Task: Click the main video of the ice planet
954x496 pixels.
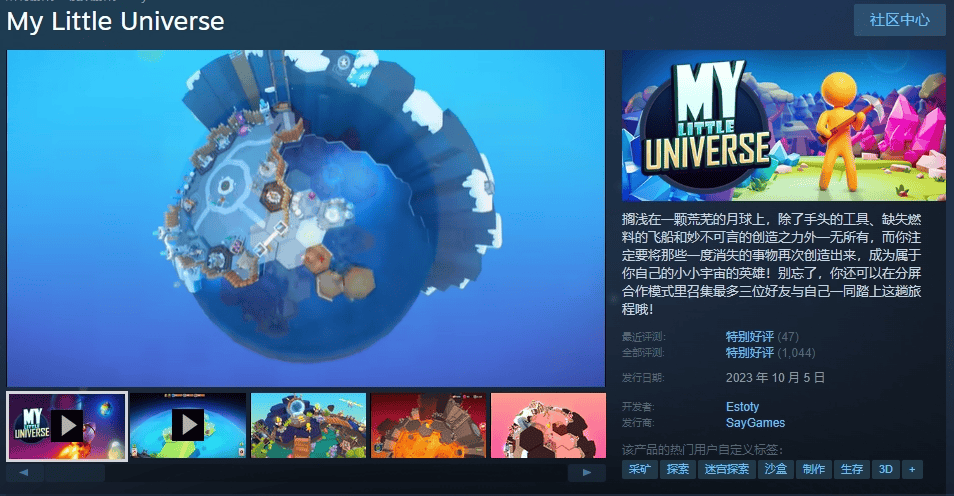Action: (x=306, y=218)
